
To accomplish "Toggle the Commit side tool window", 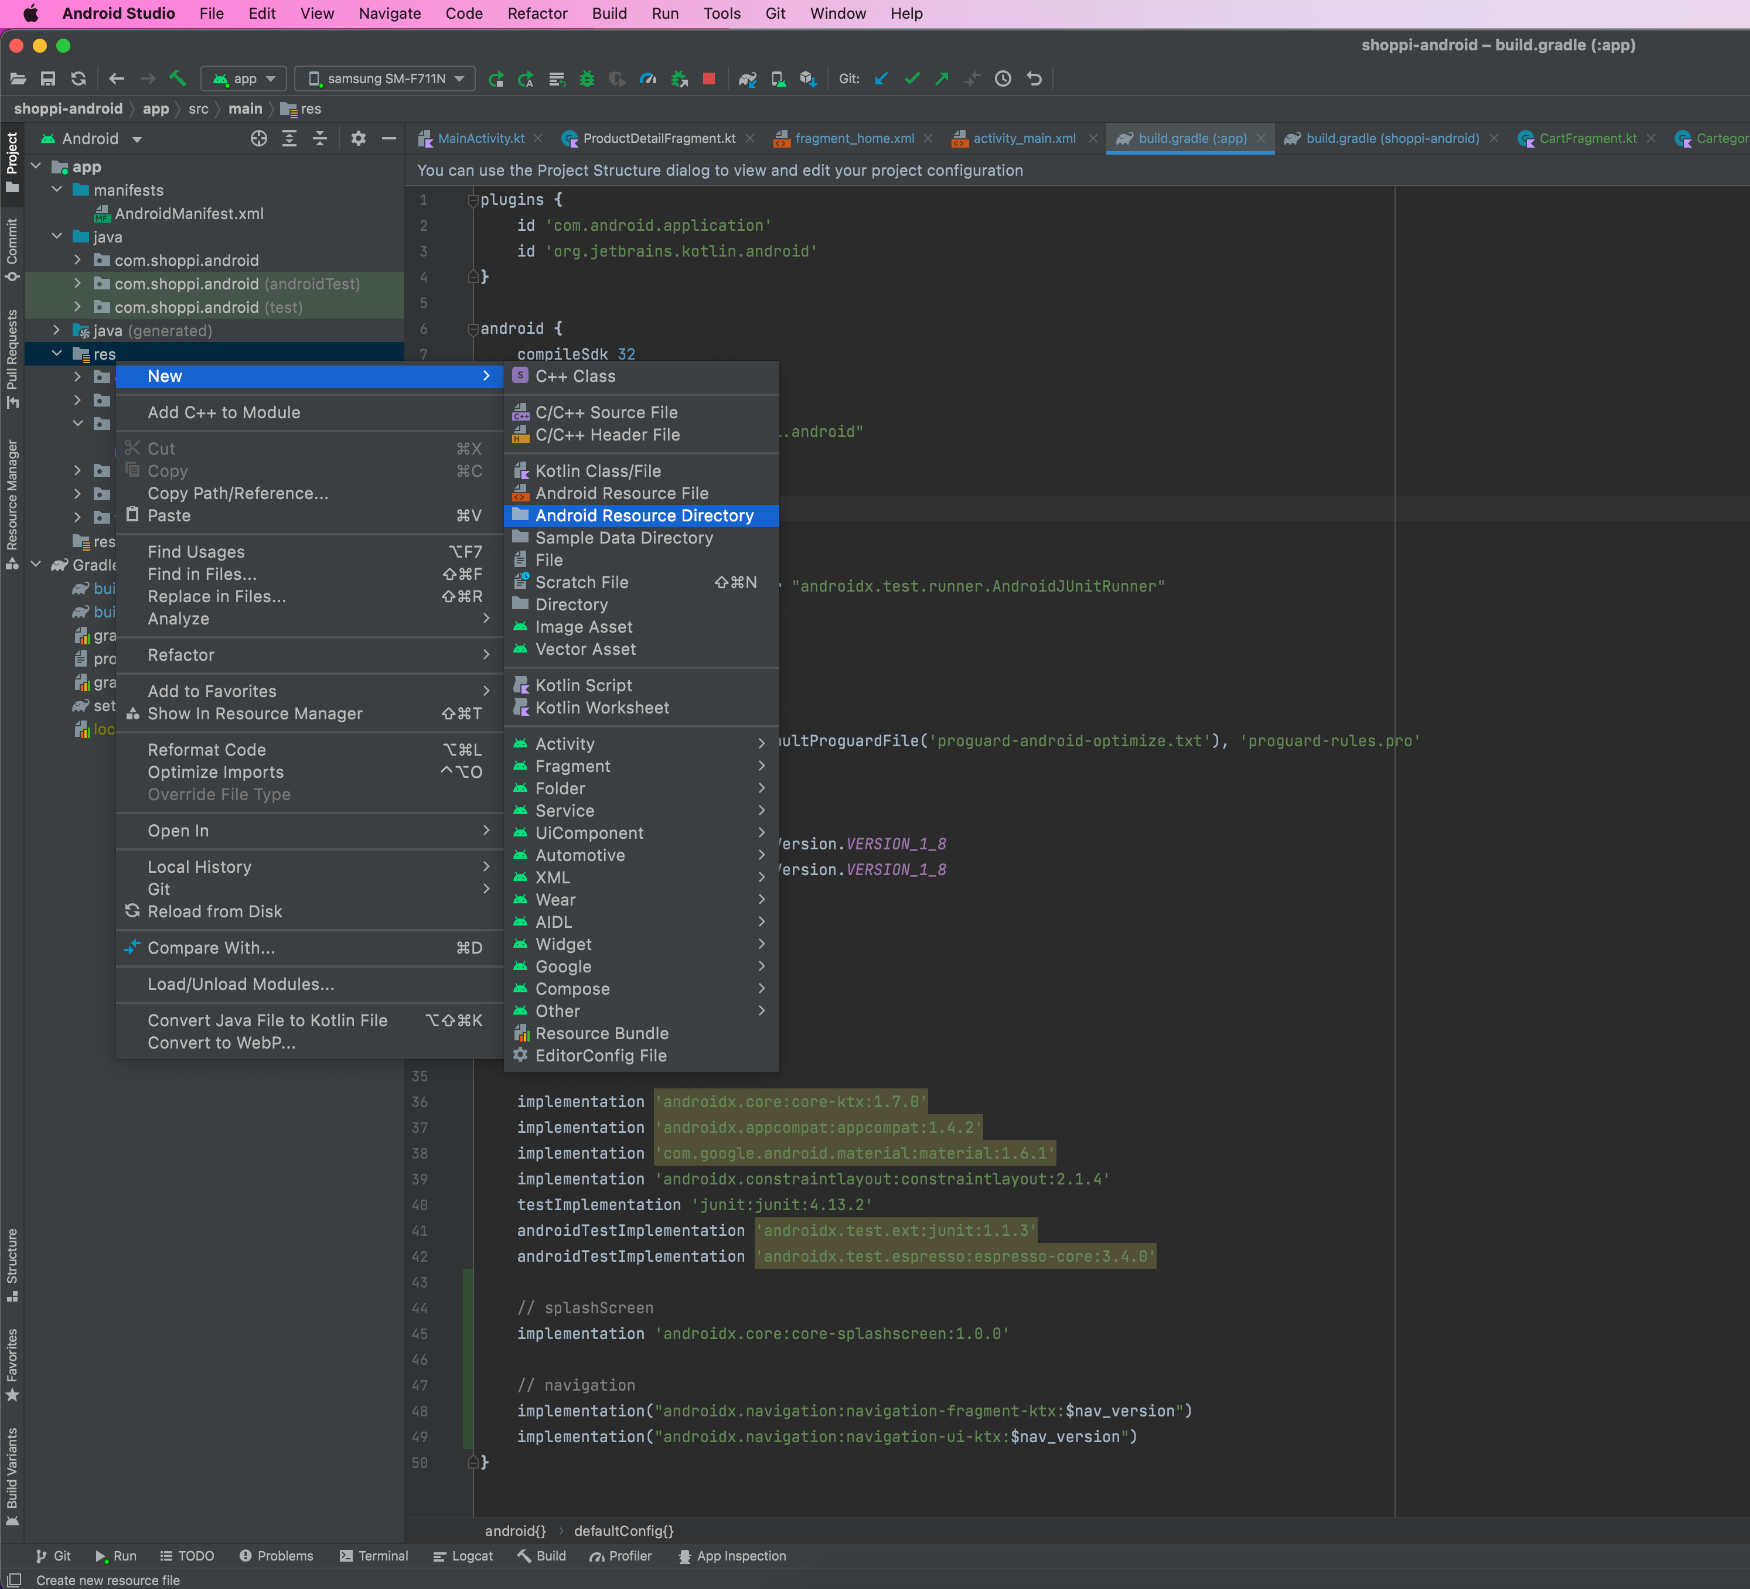I will pos(12,250).
